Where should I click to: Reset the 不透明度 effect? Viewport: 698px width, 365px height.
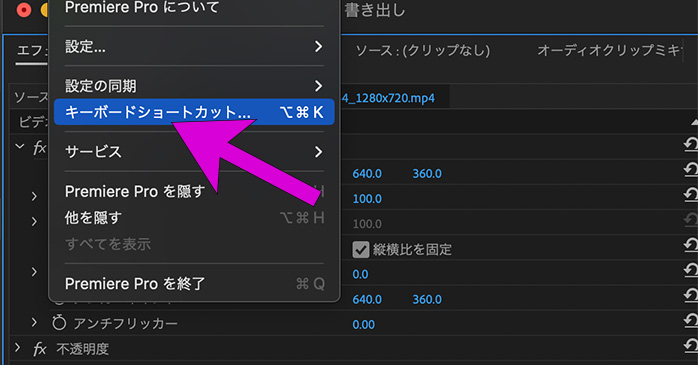pyautogui.click(x=691, y=346)
